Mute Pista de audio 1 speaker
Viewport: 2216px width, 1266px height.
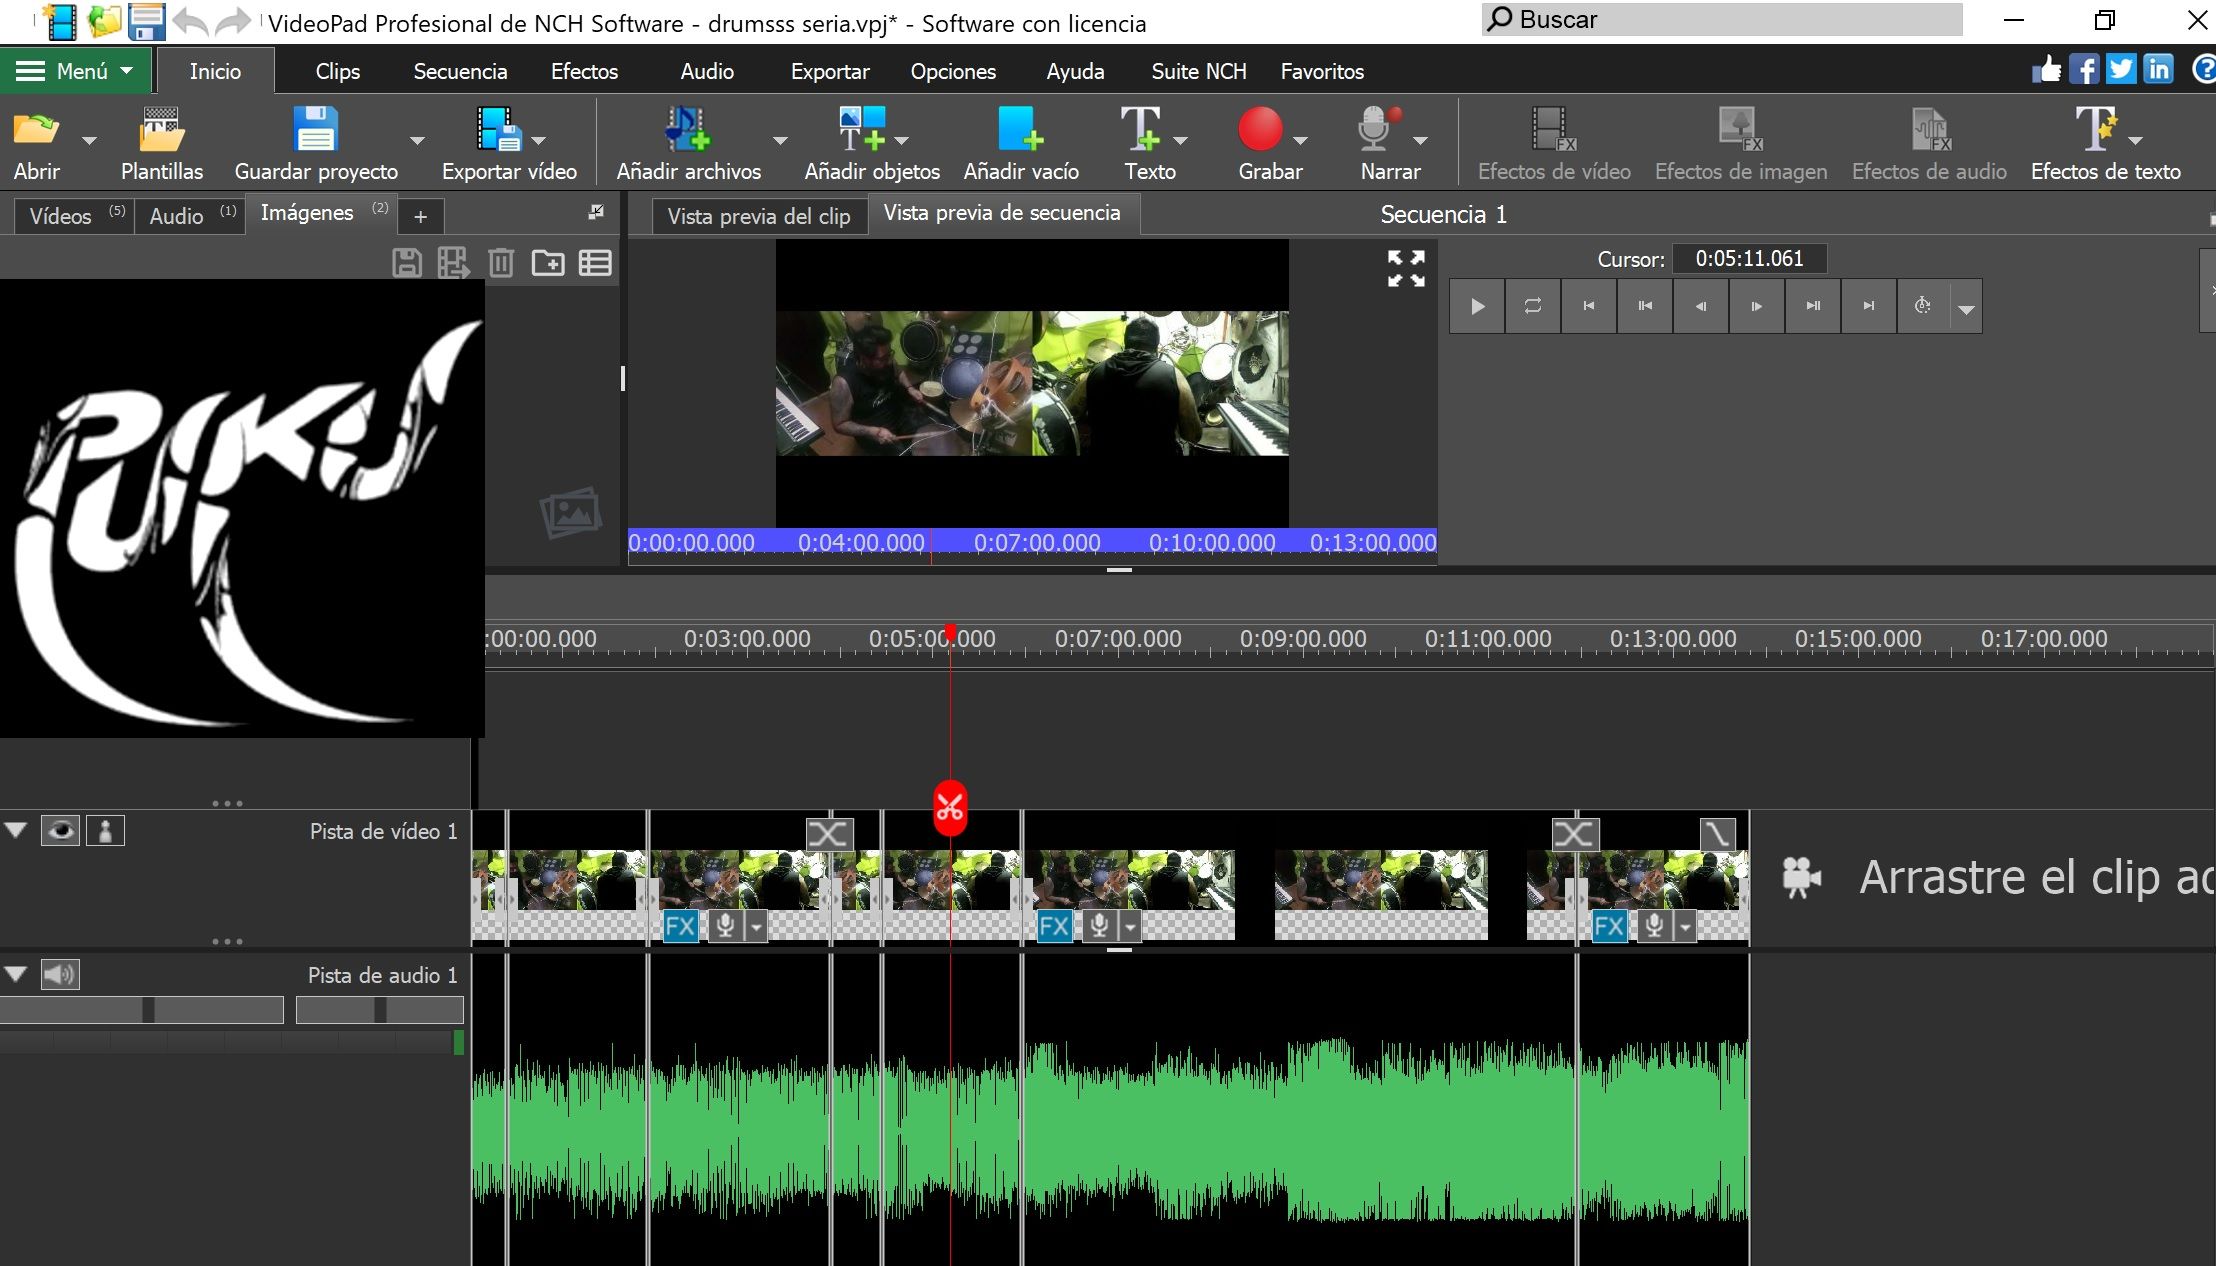[x=60, y=974]
